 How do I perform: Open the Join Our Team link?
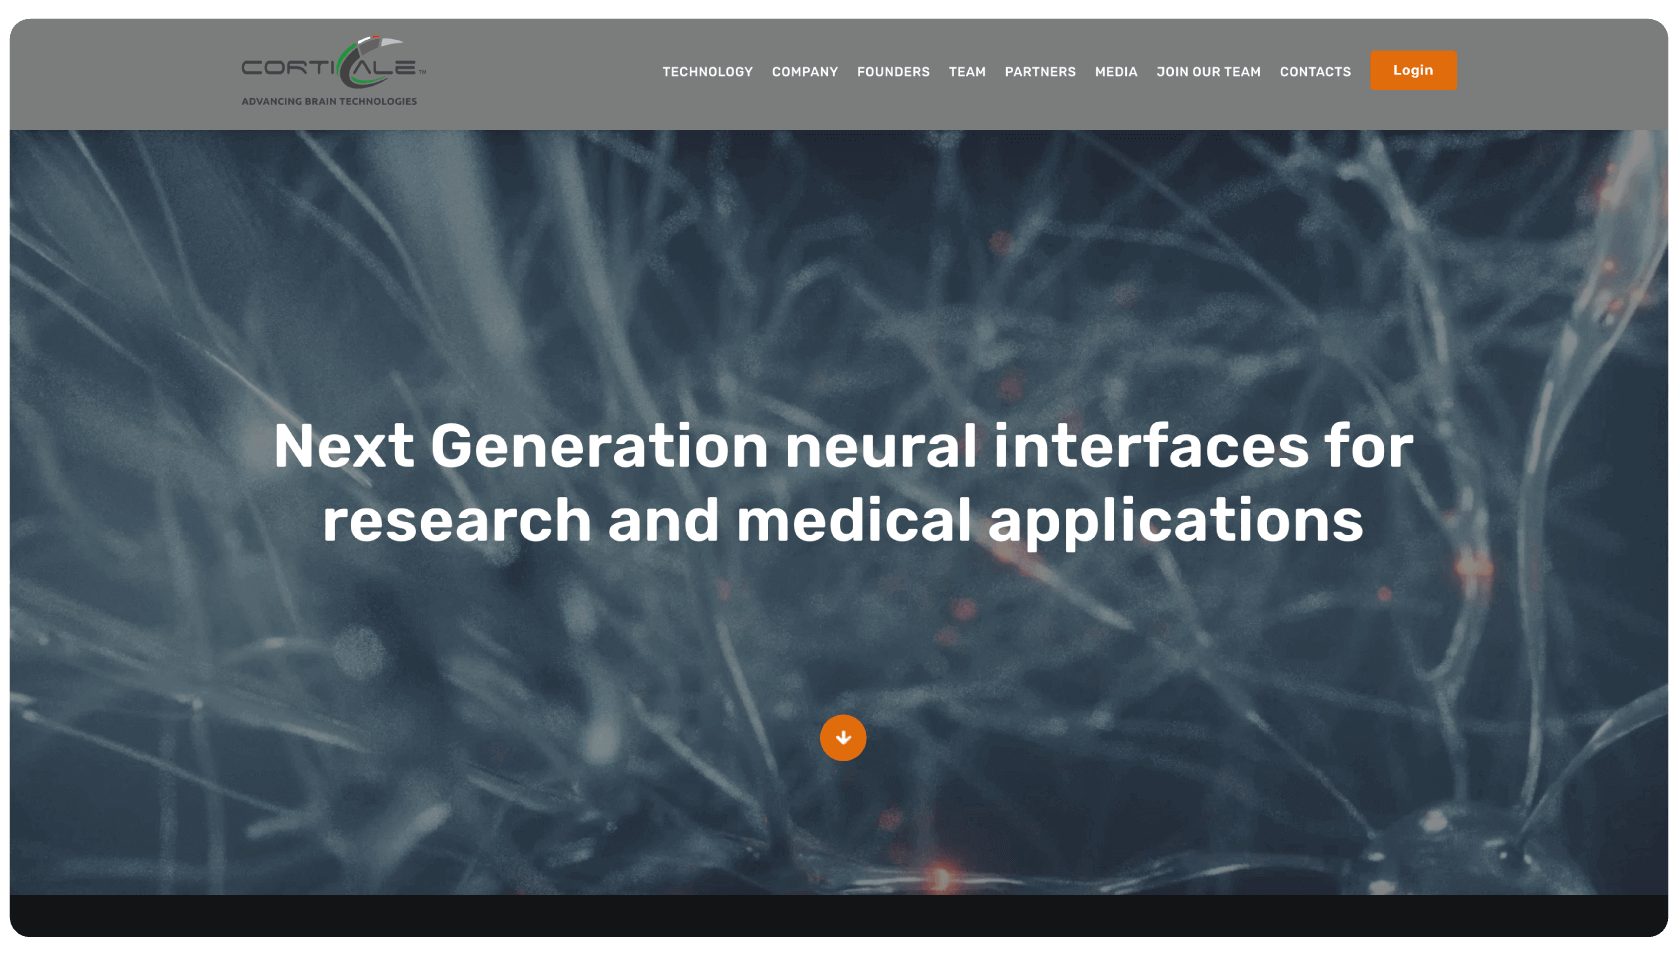pos(1208,72)
